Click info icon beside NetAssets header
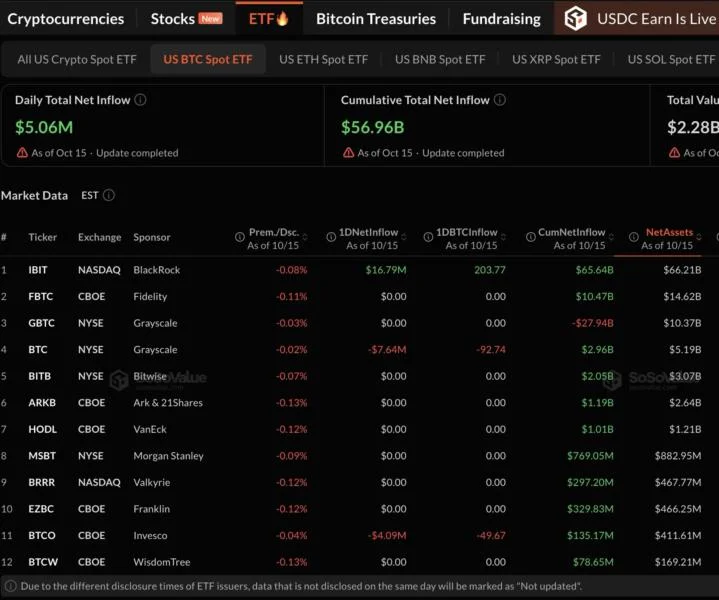719x600 pixels. coord(634,237)
